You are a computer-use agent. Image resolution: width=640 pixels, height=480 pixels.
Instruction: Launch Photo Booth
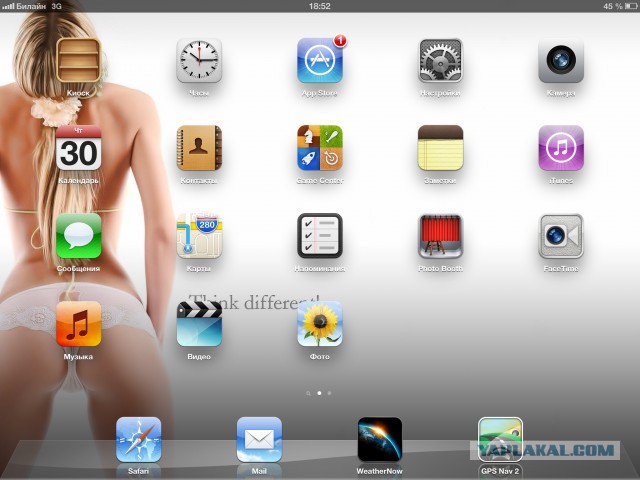[x=440, y=236]
